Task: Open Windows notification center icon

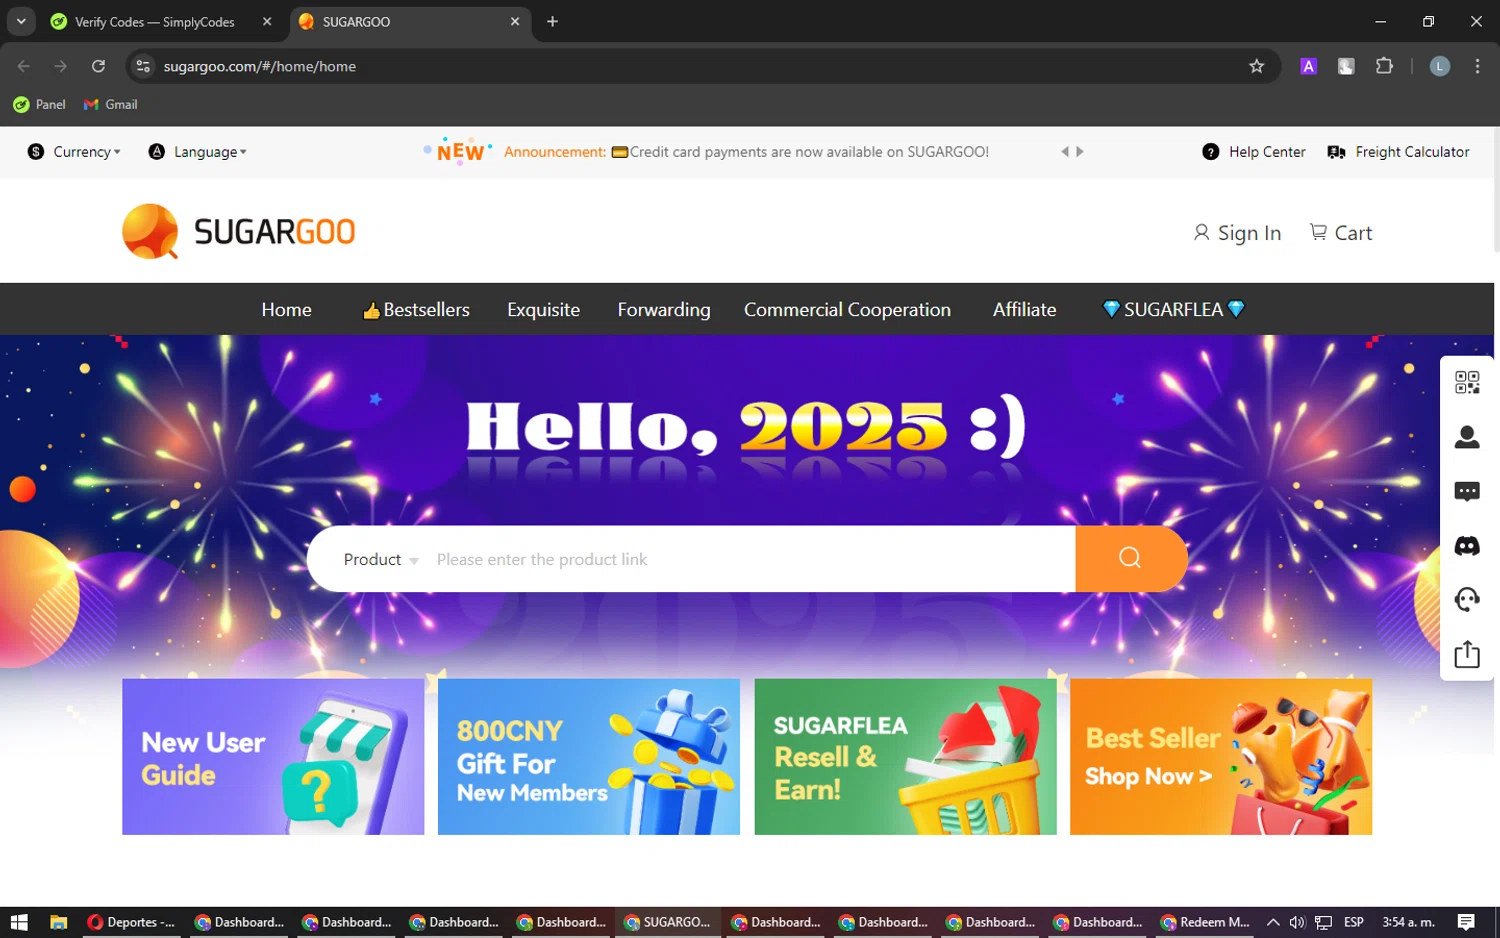Action: point(1466,922)
